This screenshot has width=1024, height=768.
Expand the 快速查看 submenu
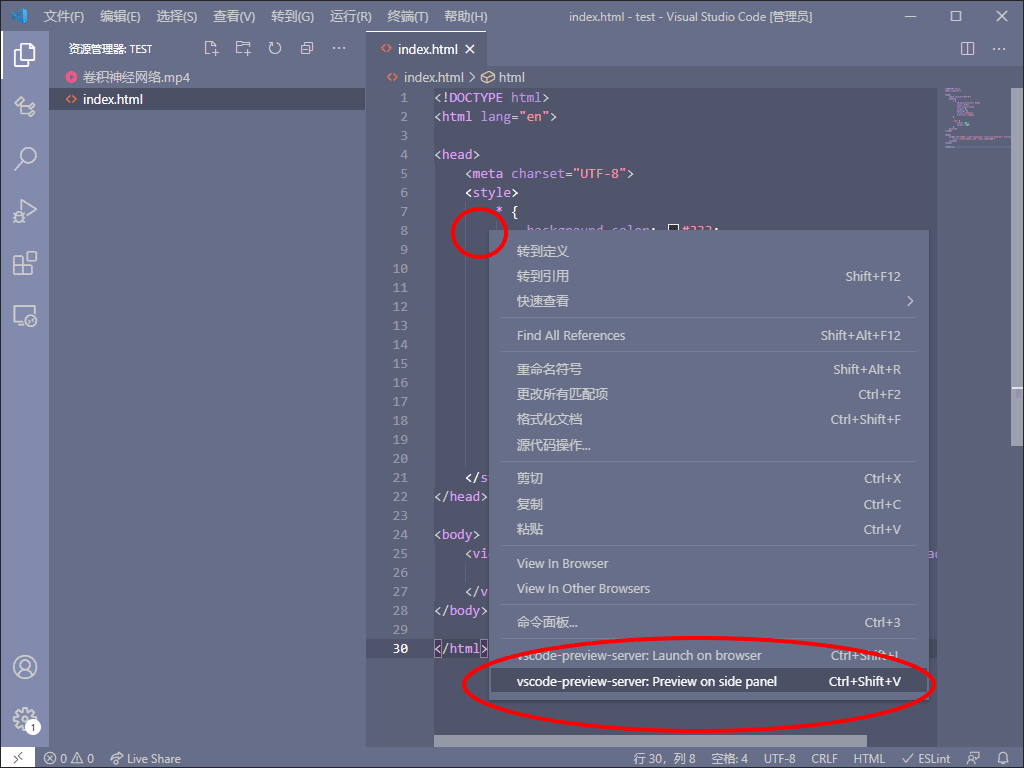click(709, 301)
